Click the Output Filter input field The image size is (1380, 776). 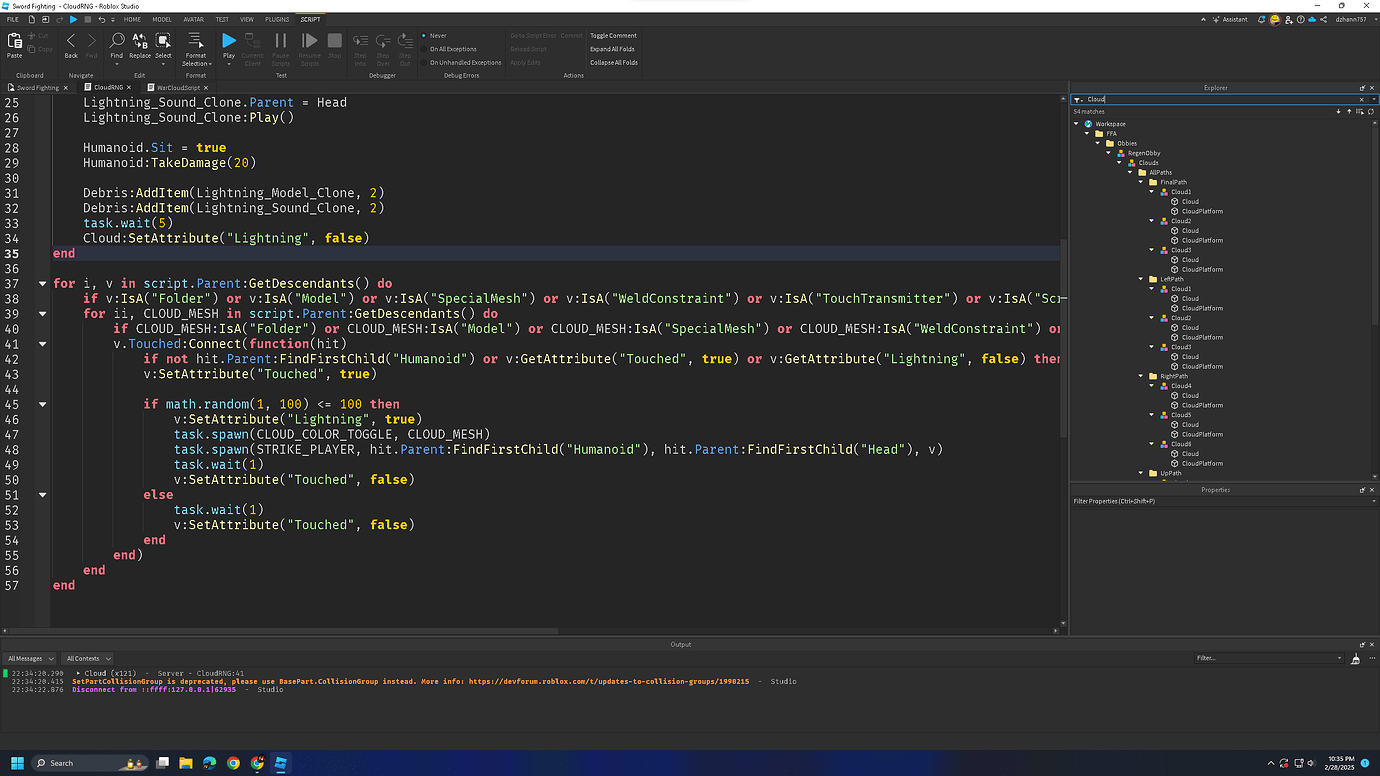pos(1268,658)
